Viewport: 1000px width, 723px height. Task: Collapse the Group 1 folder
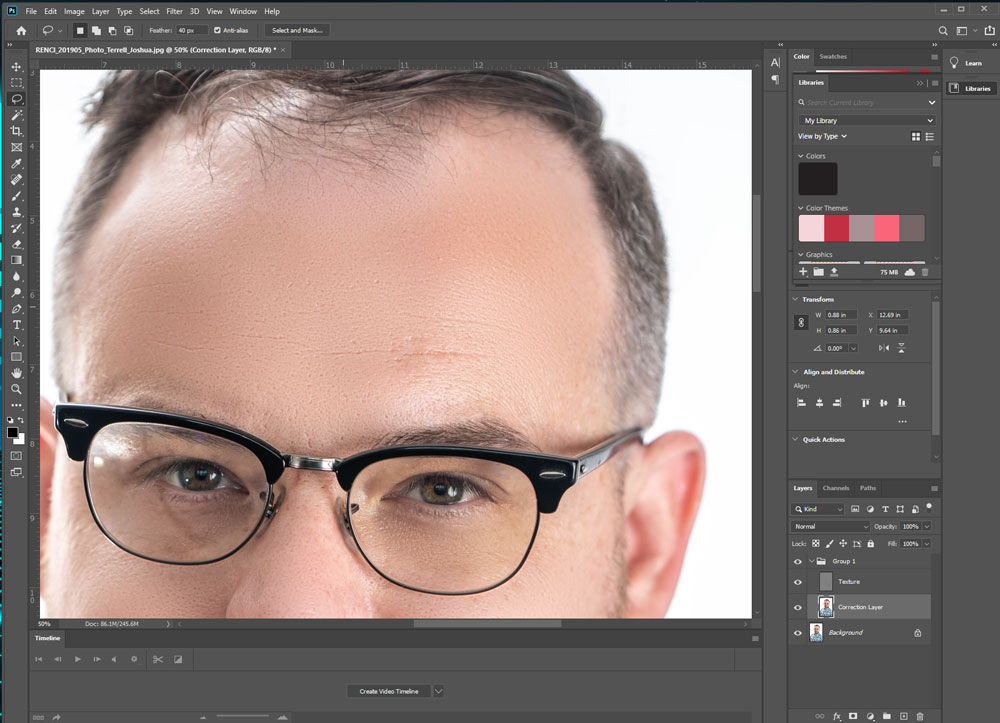pyautogui.click(x=811, y=561)
